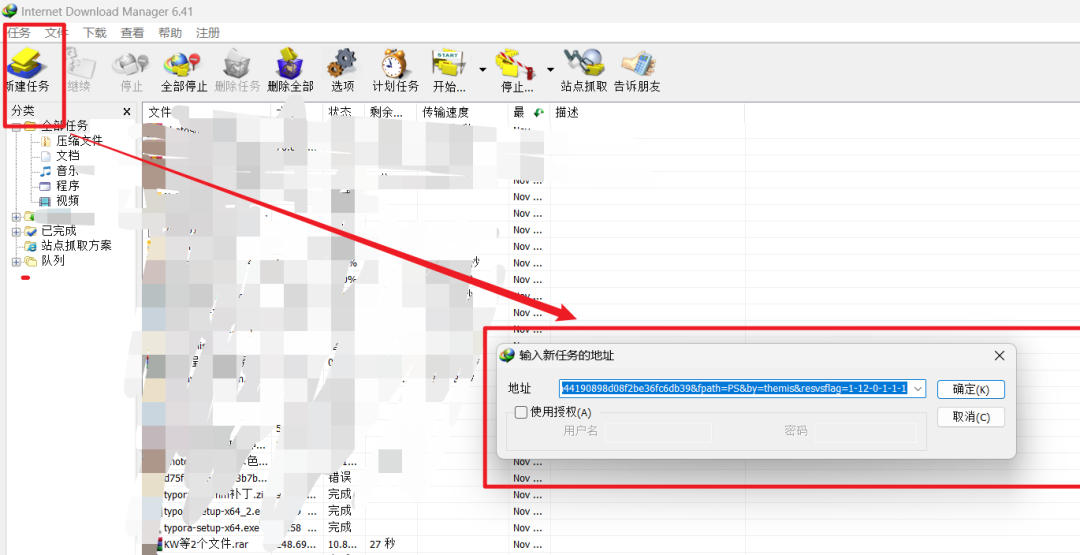The height and width of the screenshot is (555, 1080).
Task: Click the 视频 film icon in tree
Action: [45, 201]
